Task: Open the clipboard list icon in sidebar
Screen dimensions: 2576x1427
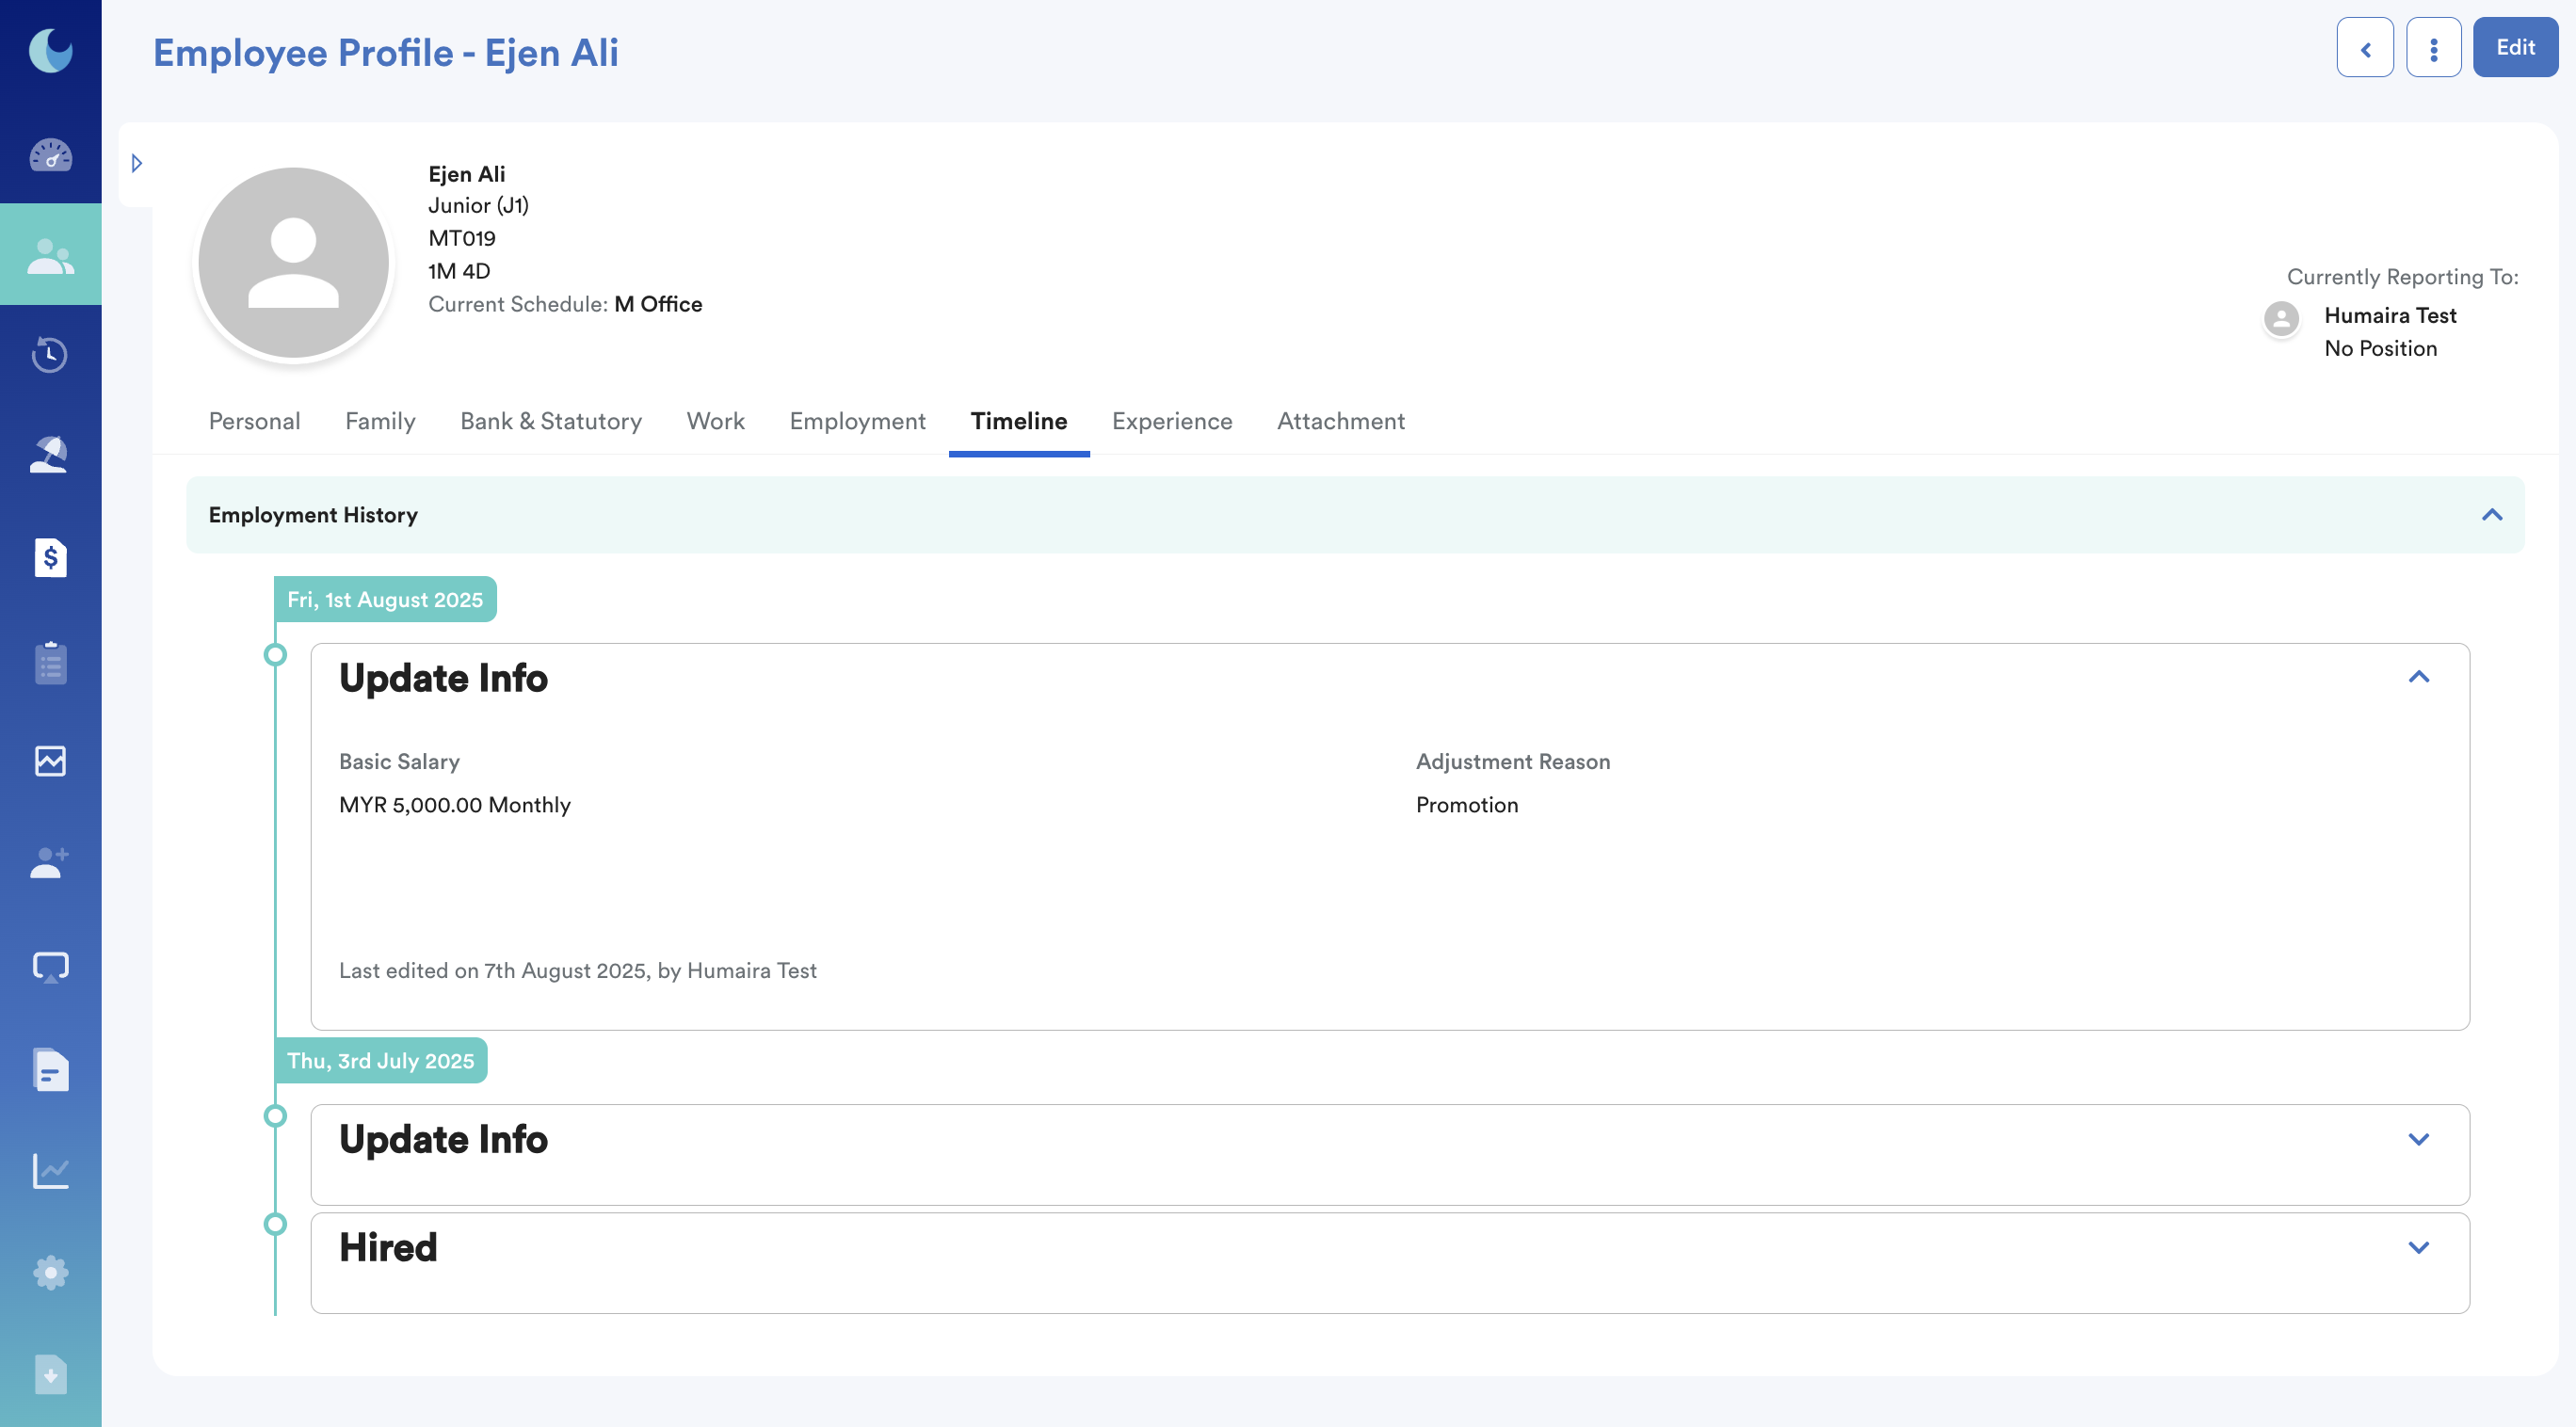Action: point(50,662)
